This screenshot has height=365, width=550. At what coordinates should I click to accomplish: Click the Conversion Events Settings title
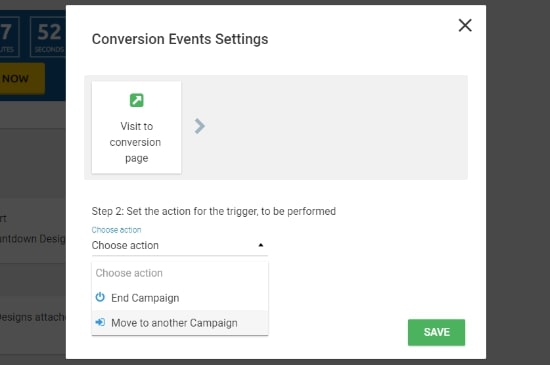coord(180,39)
